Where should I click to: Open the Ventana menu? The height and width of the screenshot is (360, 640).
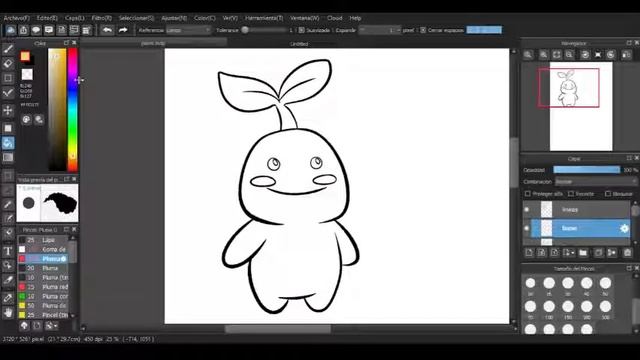[304, 18]
